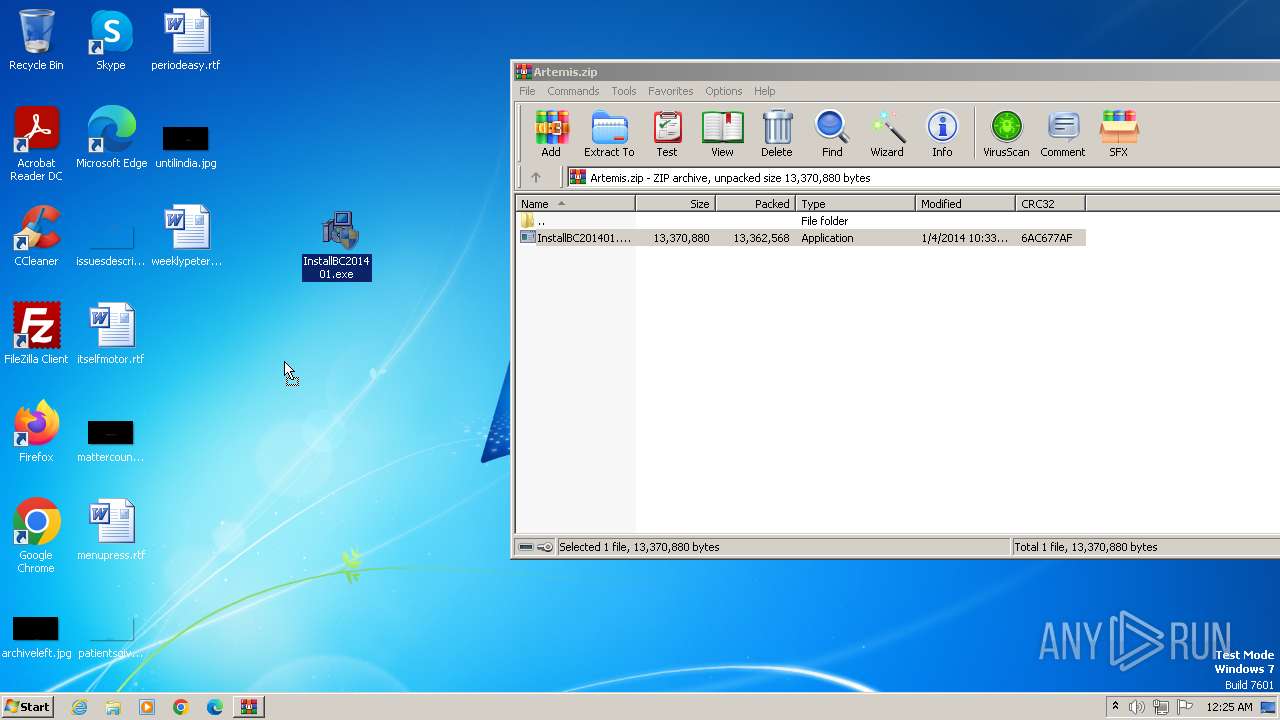Click the key icon in WinRAR status bar
This screenshot has height=720, width=1280.
click(x=545, y=547)
